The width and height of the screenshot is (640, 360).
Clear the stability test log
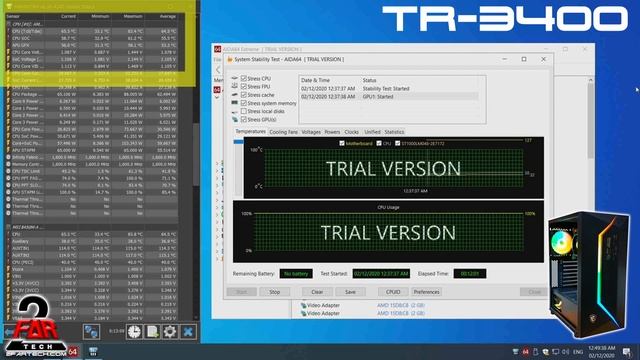click(317, 292)
